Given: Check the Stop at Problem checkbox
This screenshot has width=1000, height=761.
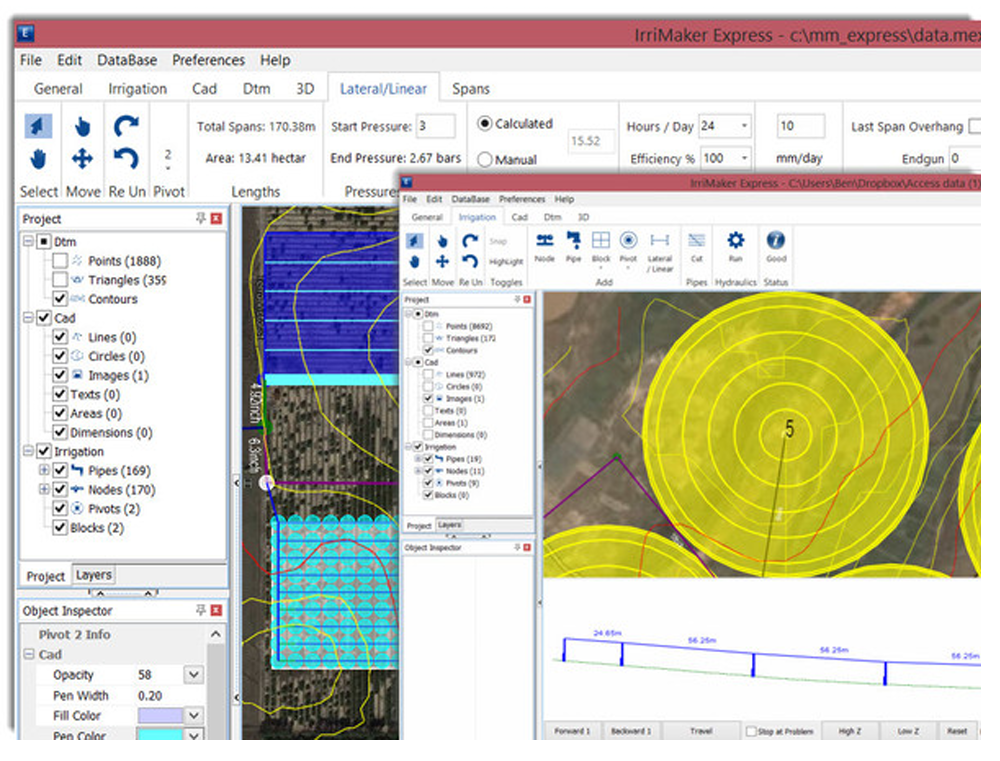Looking at the screenshot, I should pos(752,731).
